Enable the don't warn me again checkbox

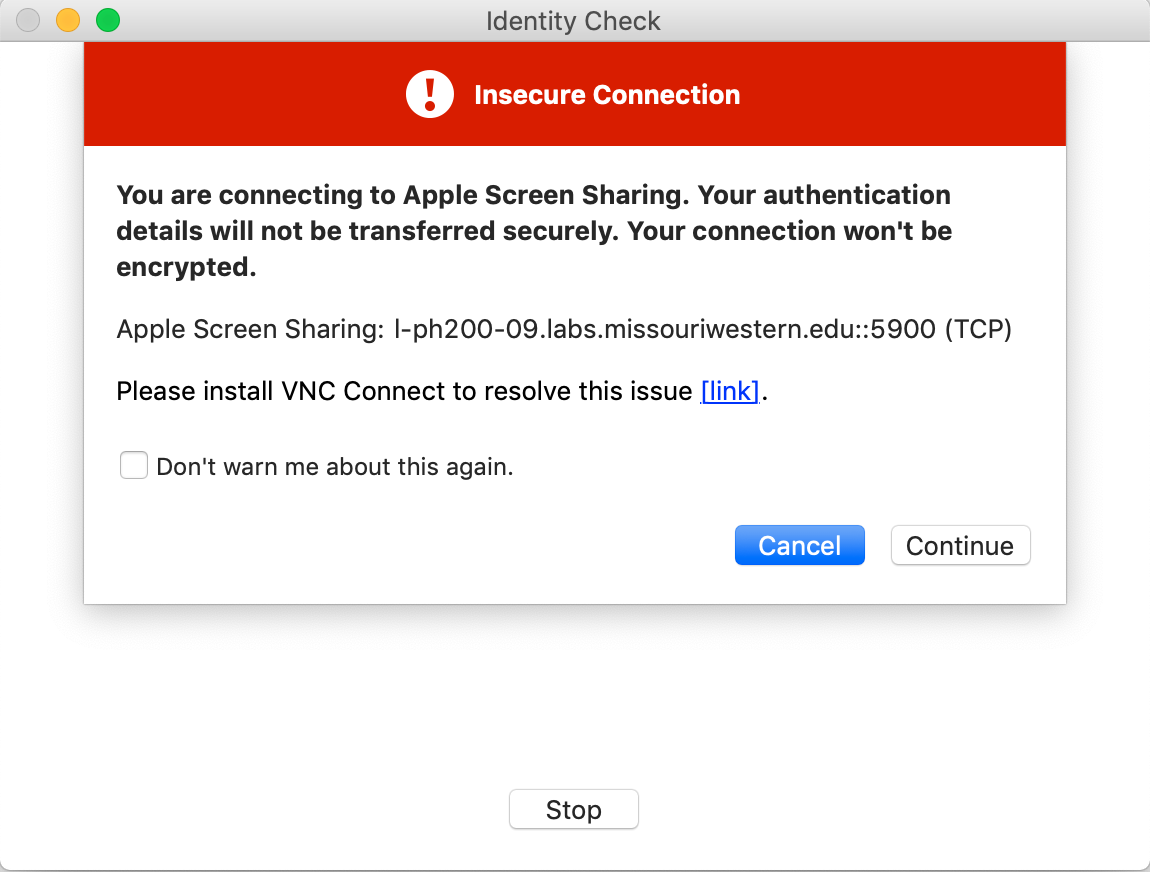pos(134,466)
